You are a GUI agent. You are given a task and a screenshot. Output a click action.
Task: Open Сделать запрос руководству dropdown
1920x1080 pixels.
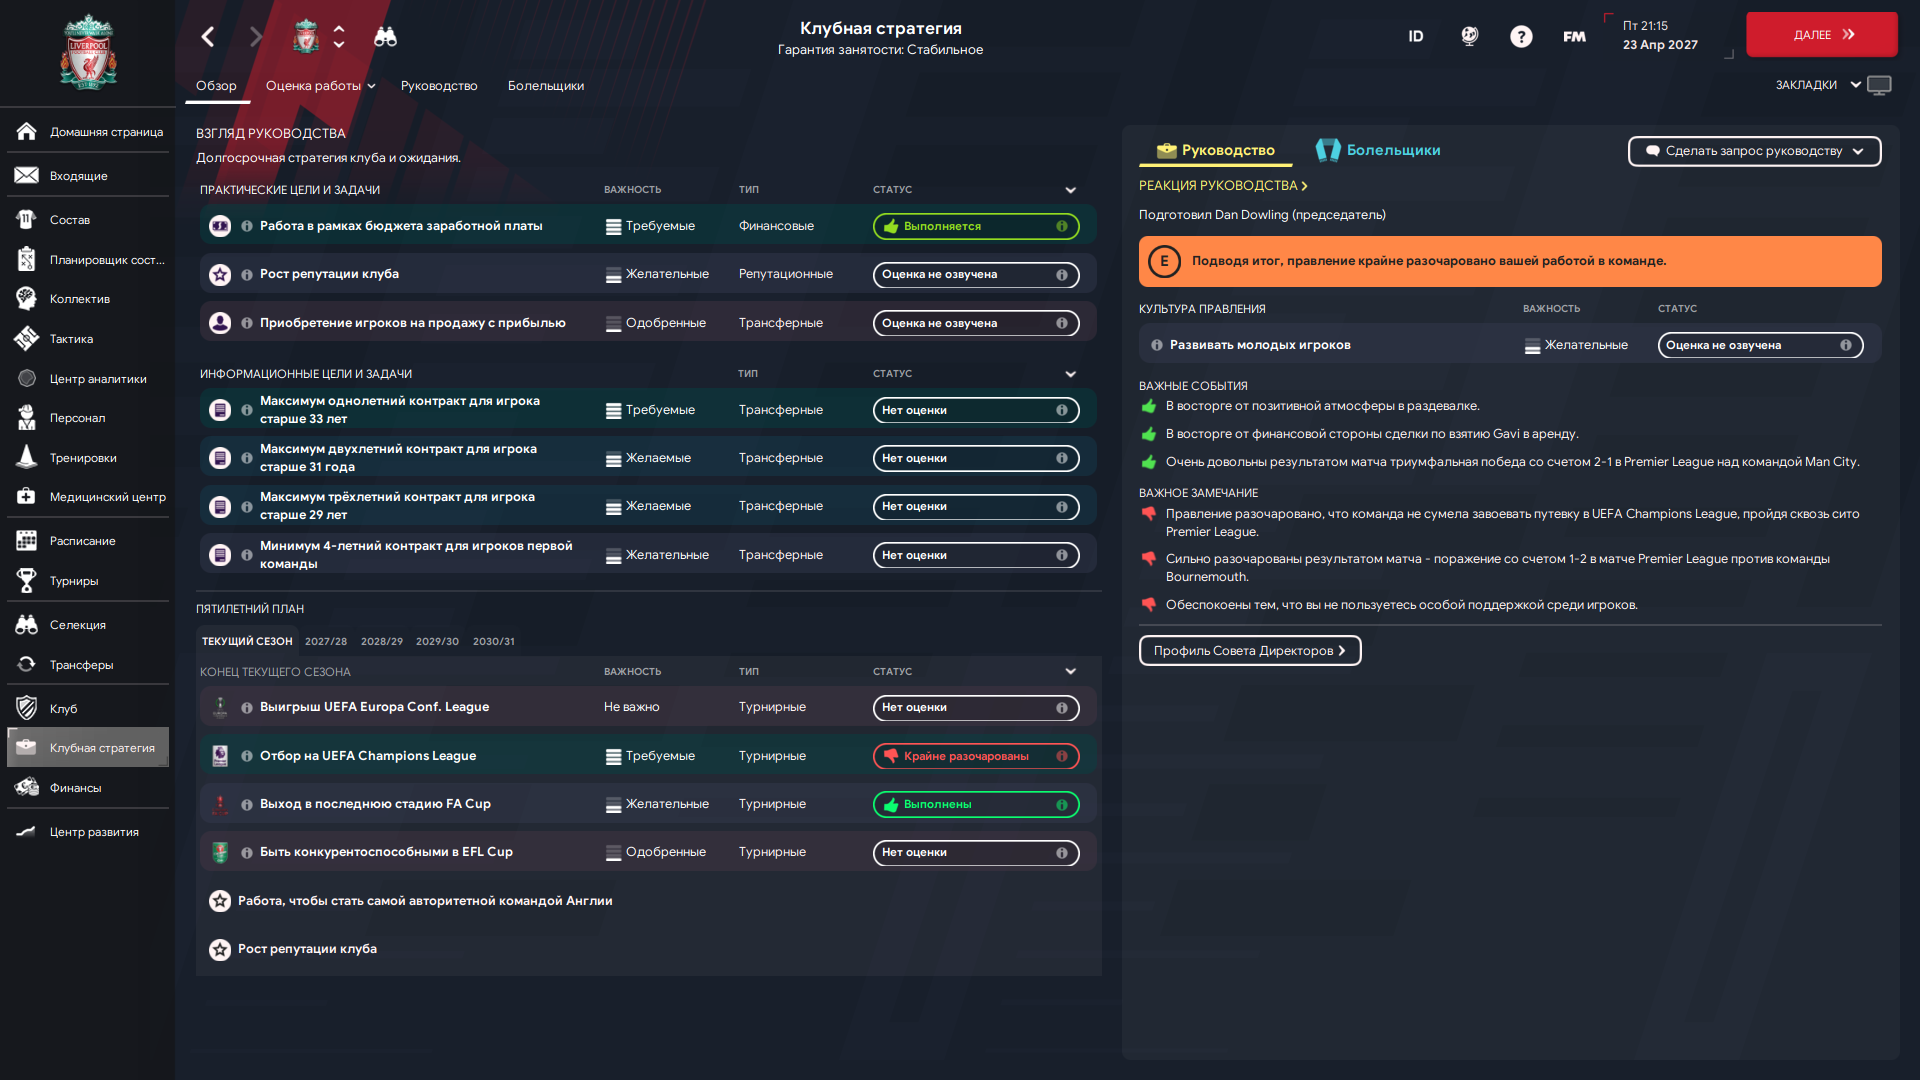1754,151
